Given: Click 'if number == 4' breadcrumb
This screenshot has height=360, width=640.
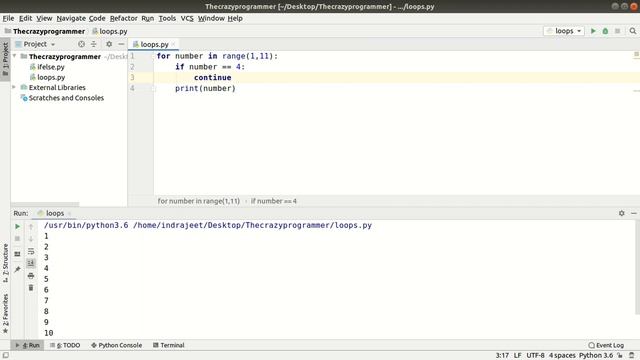Looking at the screenshot, I should point(273,201).
